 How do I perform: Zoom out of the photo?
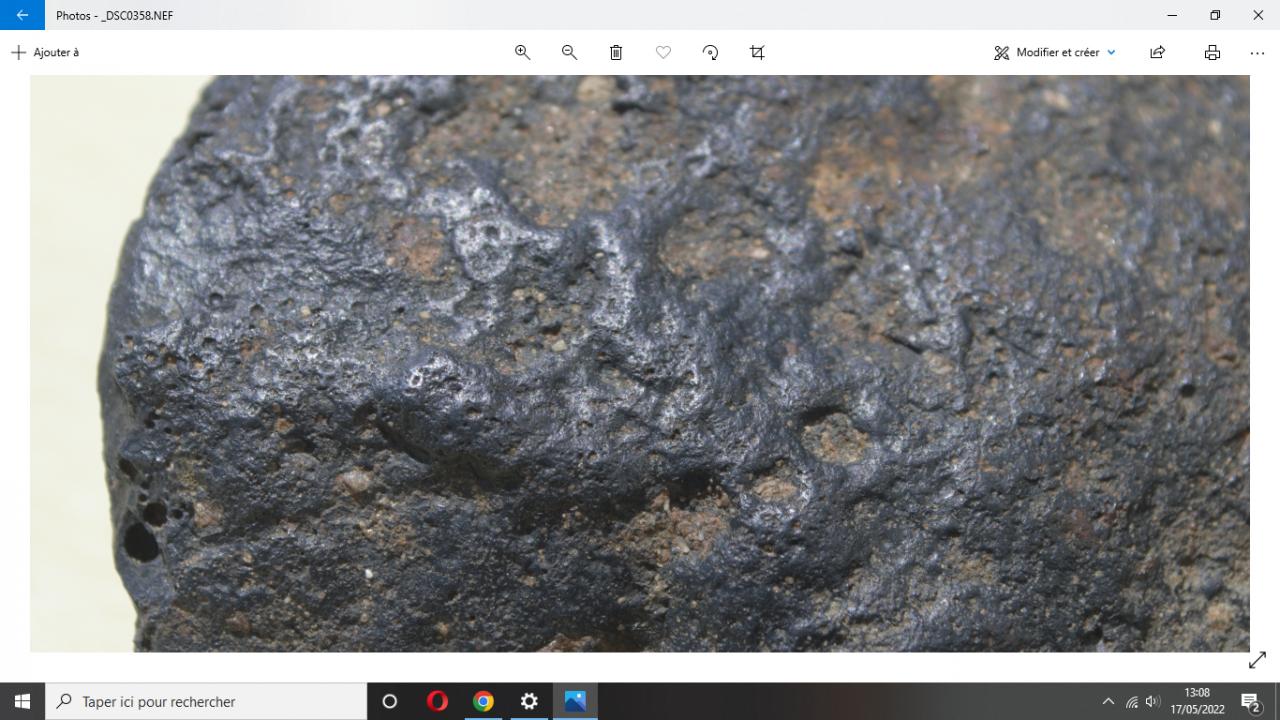(569, 52)
